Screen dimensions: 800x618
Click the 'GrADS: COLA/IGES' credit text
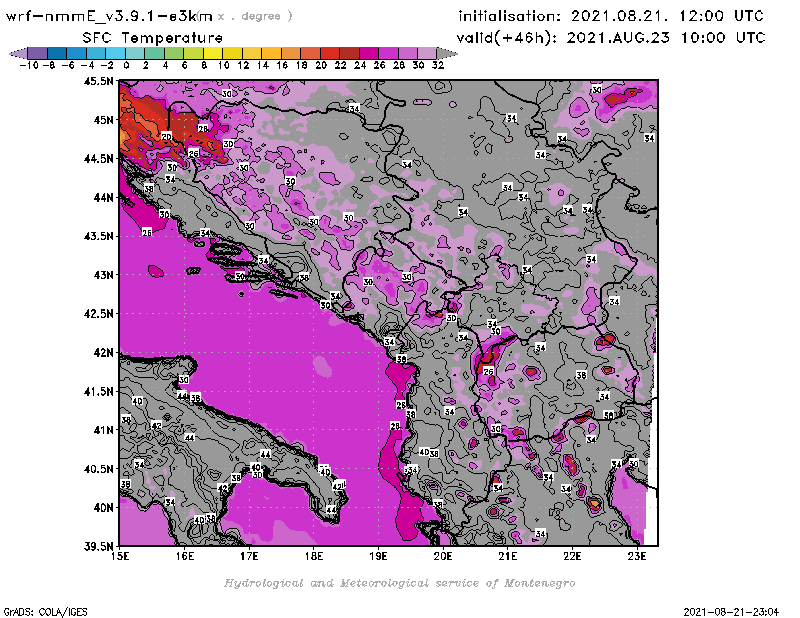tap(45, 612)
